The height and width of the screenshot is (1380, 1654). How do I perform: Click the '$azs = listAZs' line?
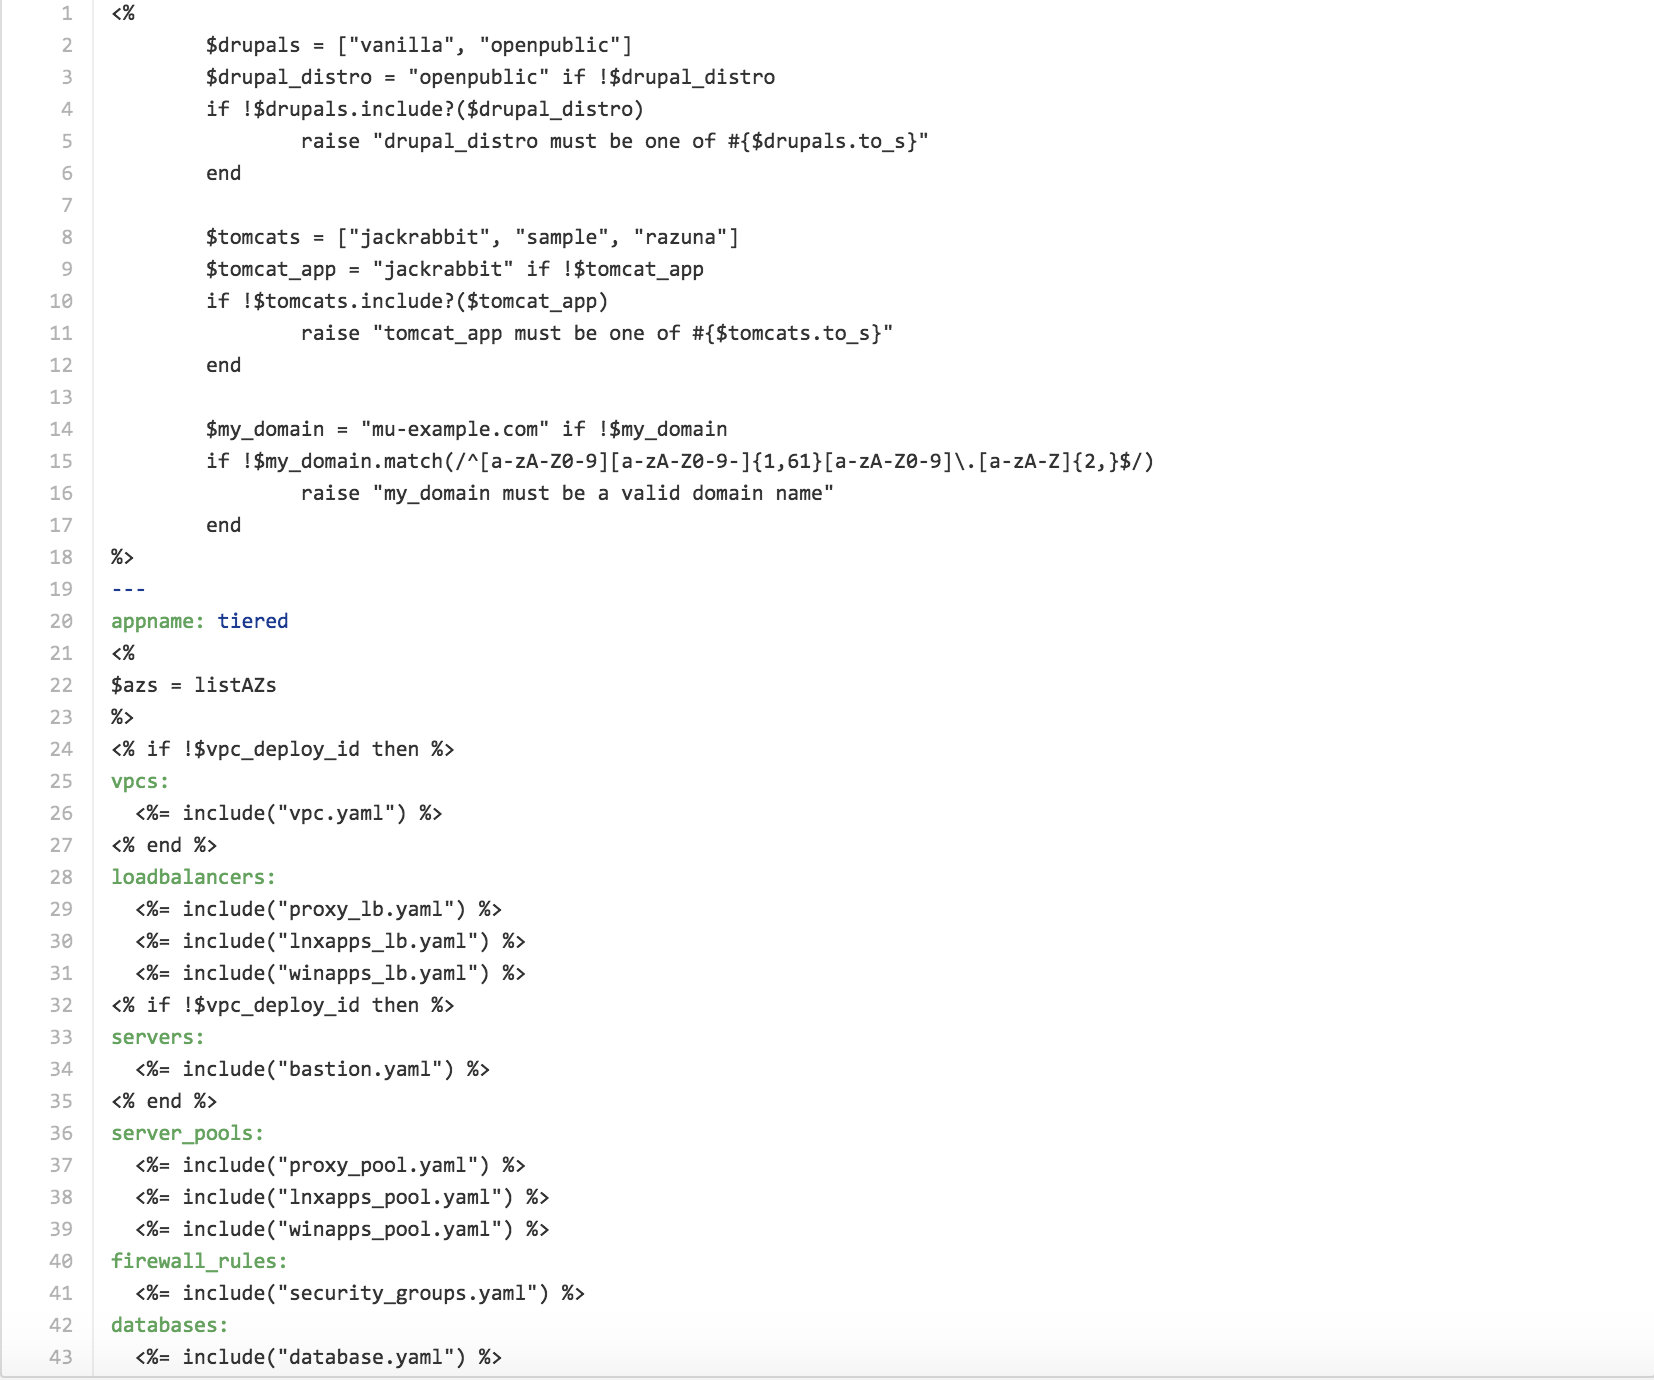point(193,685)
